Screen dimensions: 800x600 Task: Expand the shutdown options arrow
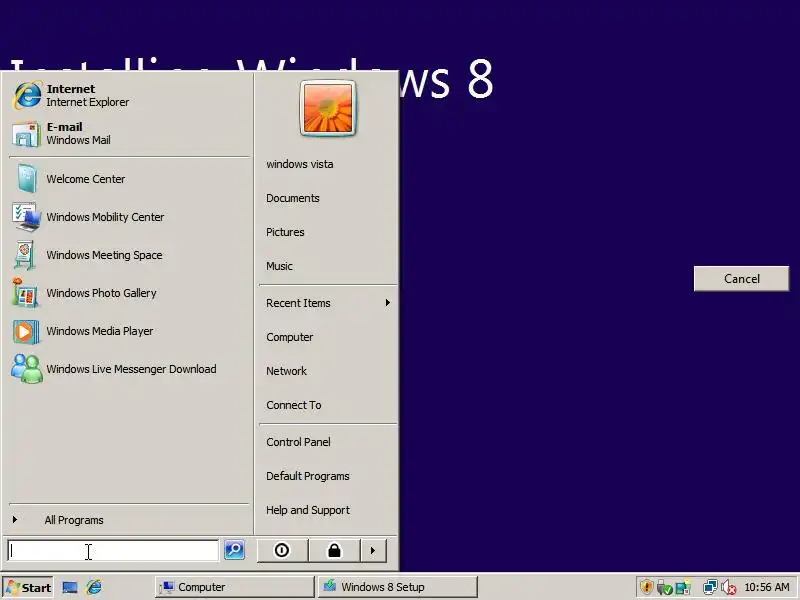click(x=373, y=551)
